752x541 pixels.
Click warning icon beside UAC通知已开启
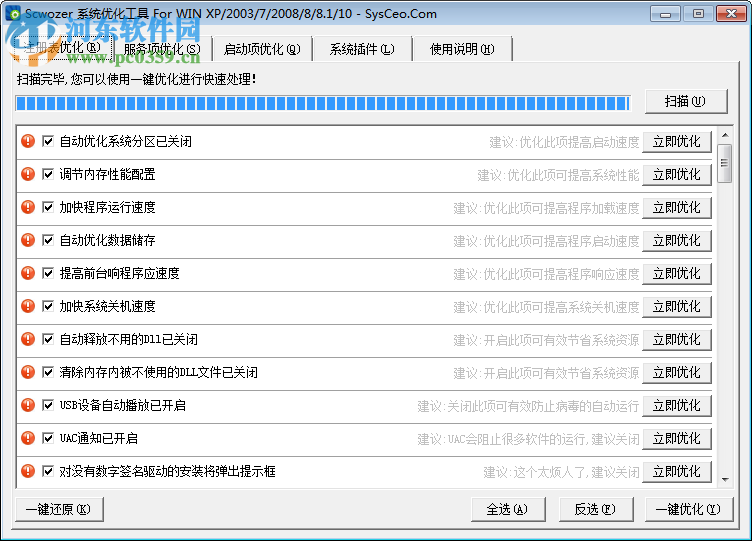click(x=28, y=438)
